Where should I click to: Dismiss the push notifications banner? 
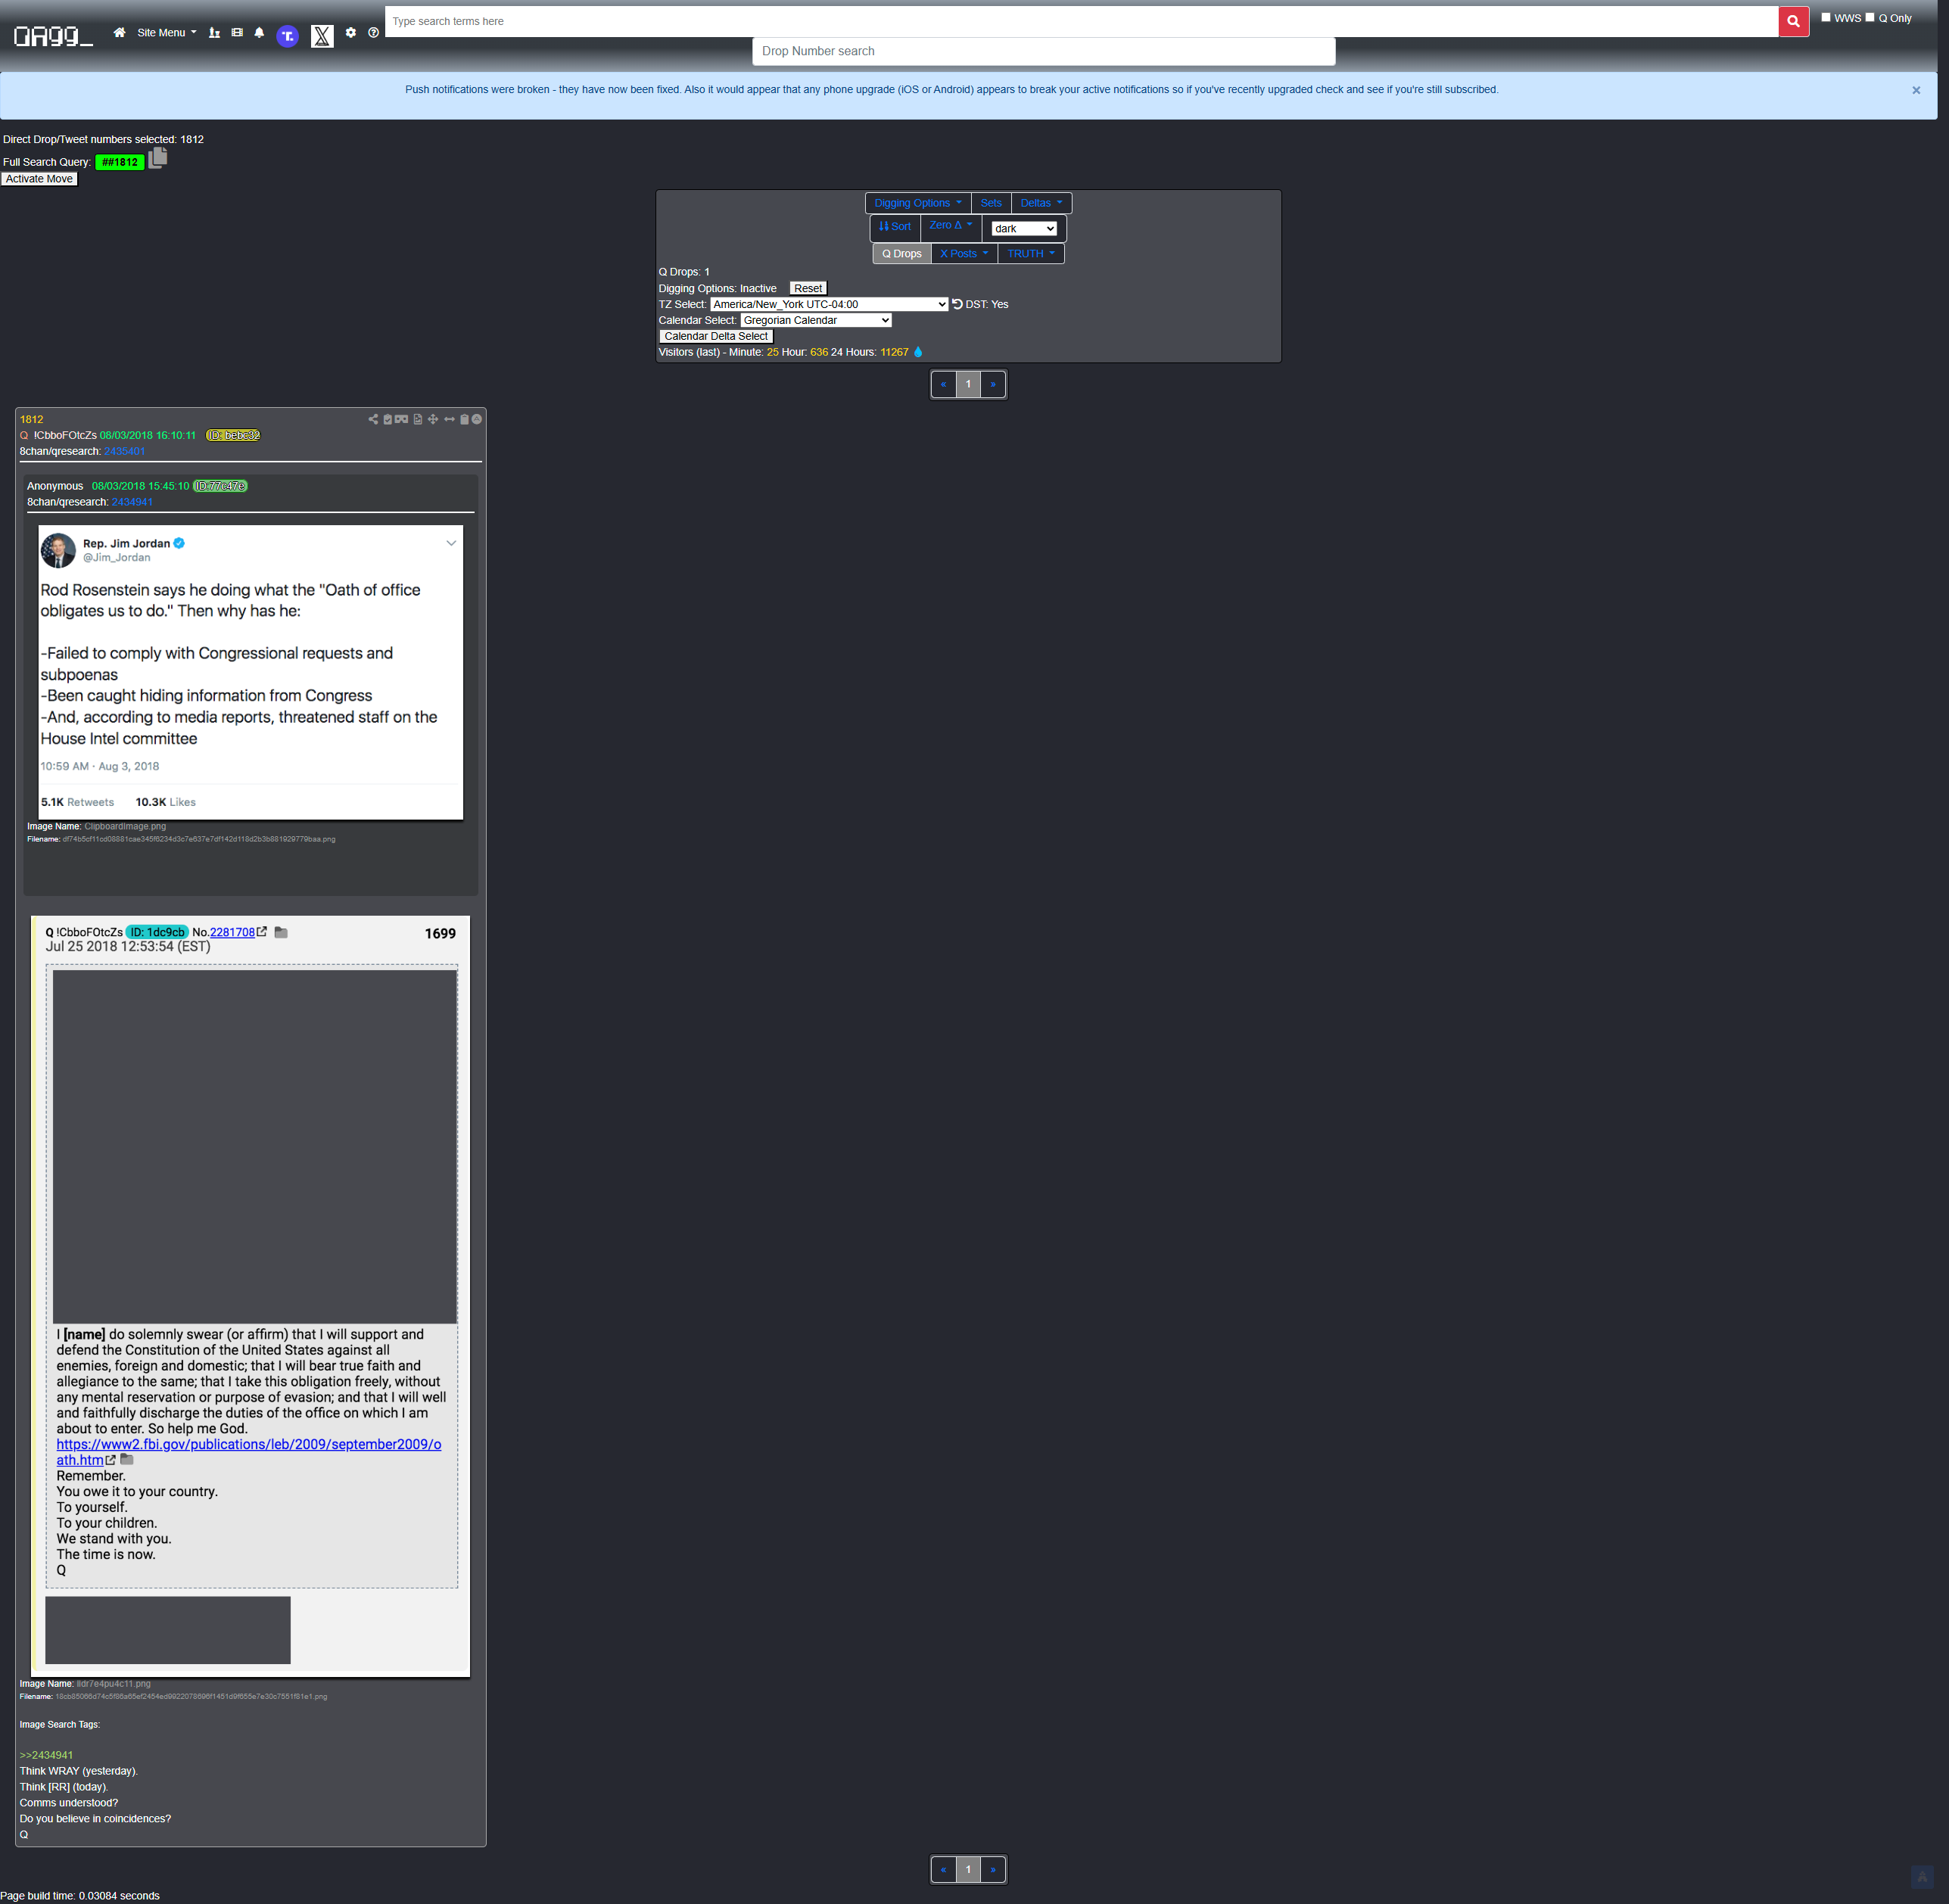1916,90
